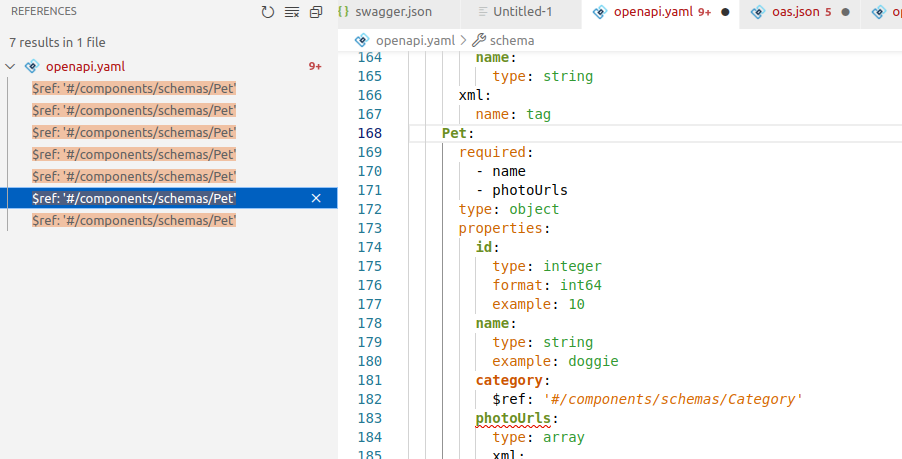Click the swagger.json braces file icon
902x459 pixels.
344,12
